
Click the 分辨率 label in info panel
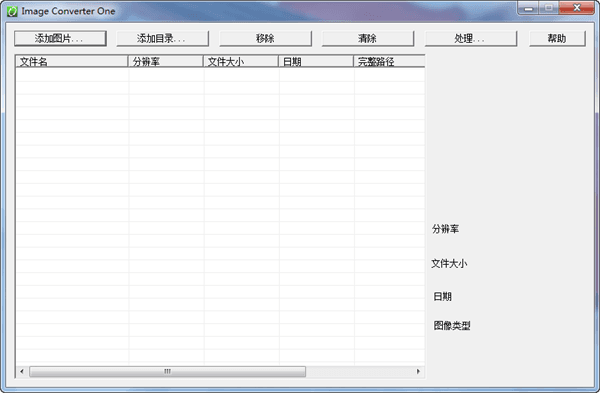click(x=445, y=229)
